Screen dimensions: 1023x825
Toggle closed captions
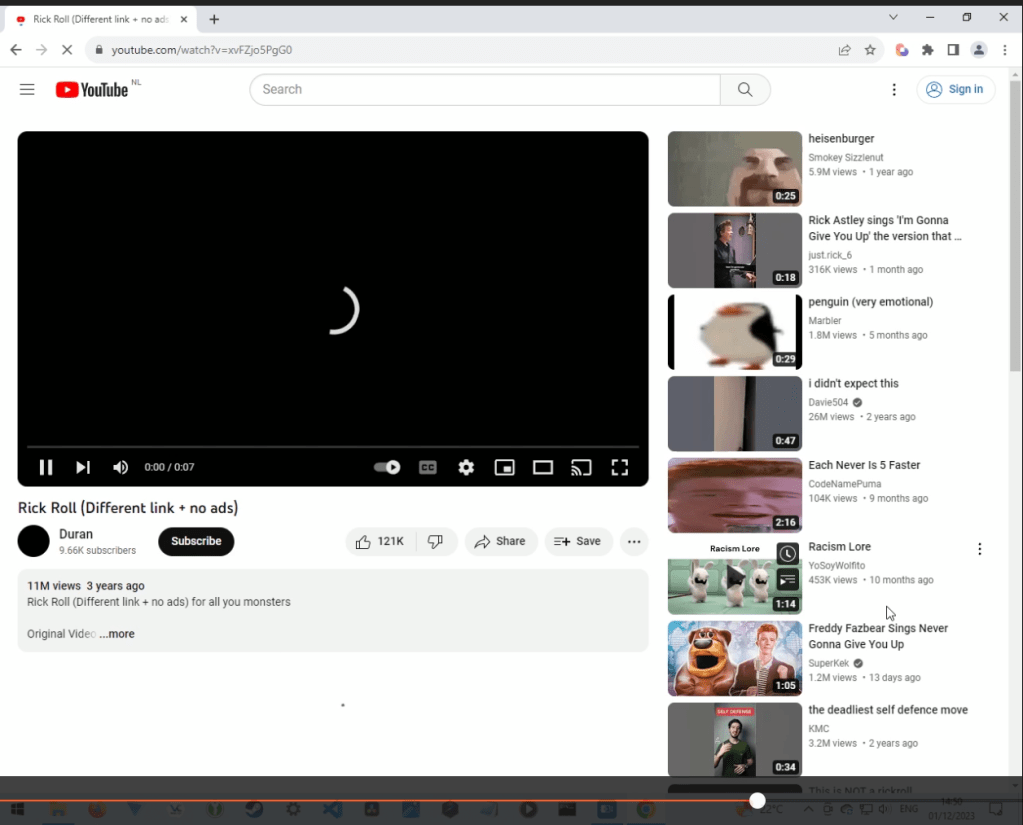tap(428, 467)
